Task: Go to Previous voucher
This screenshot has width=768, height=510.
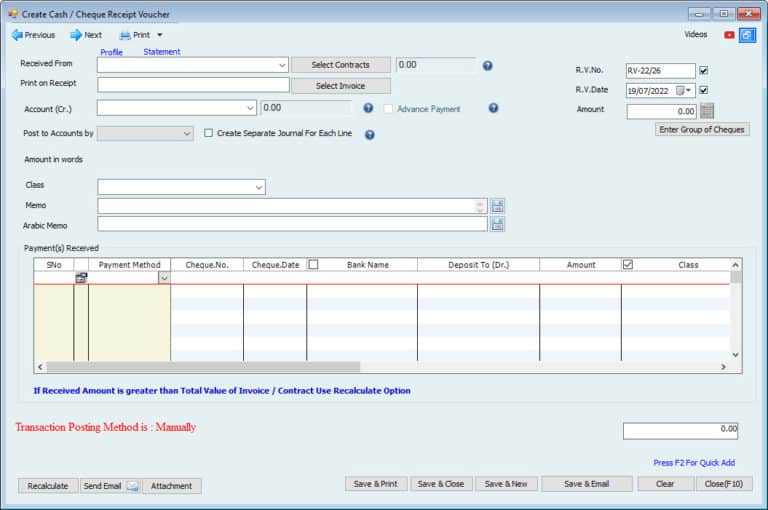Action: [x=33, y=35]
